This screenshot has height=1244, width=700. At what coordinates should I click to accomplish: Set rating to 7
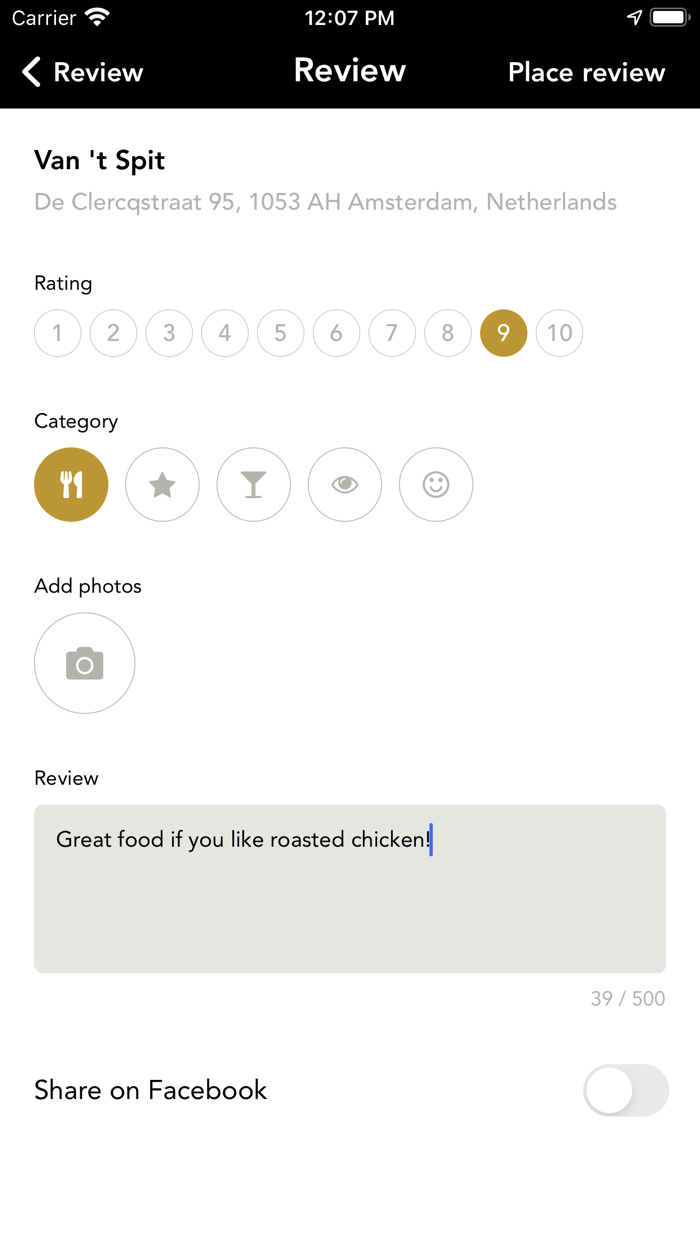(x=392, y=333)
